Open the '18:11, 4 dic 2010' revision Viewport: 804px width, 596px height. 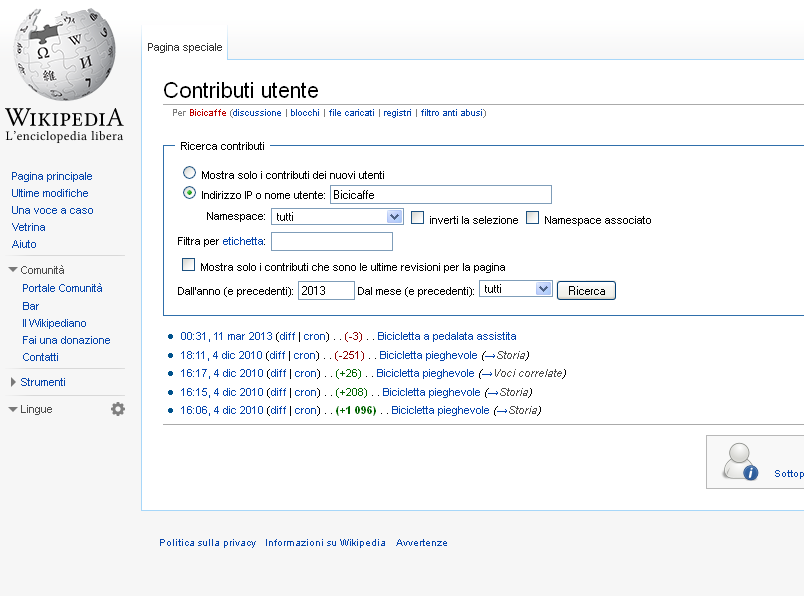point(221,355)
